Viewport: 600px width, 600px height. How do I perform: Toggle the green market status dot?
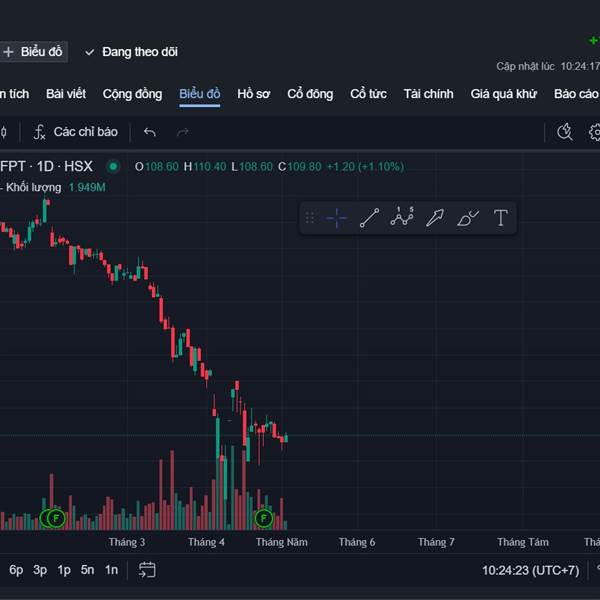[x=113, y=166]
